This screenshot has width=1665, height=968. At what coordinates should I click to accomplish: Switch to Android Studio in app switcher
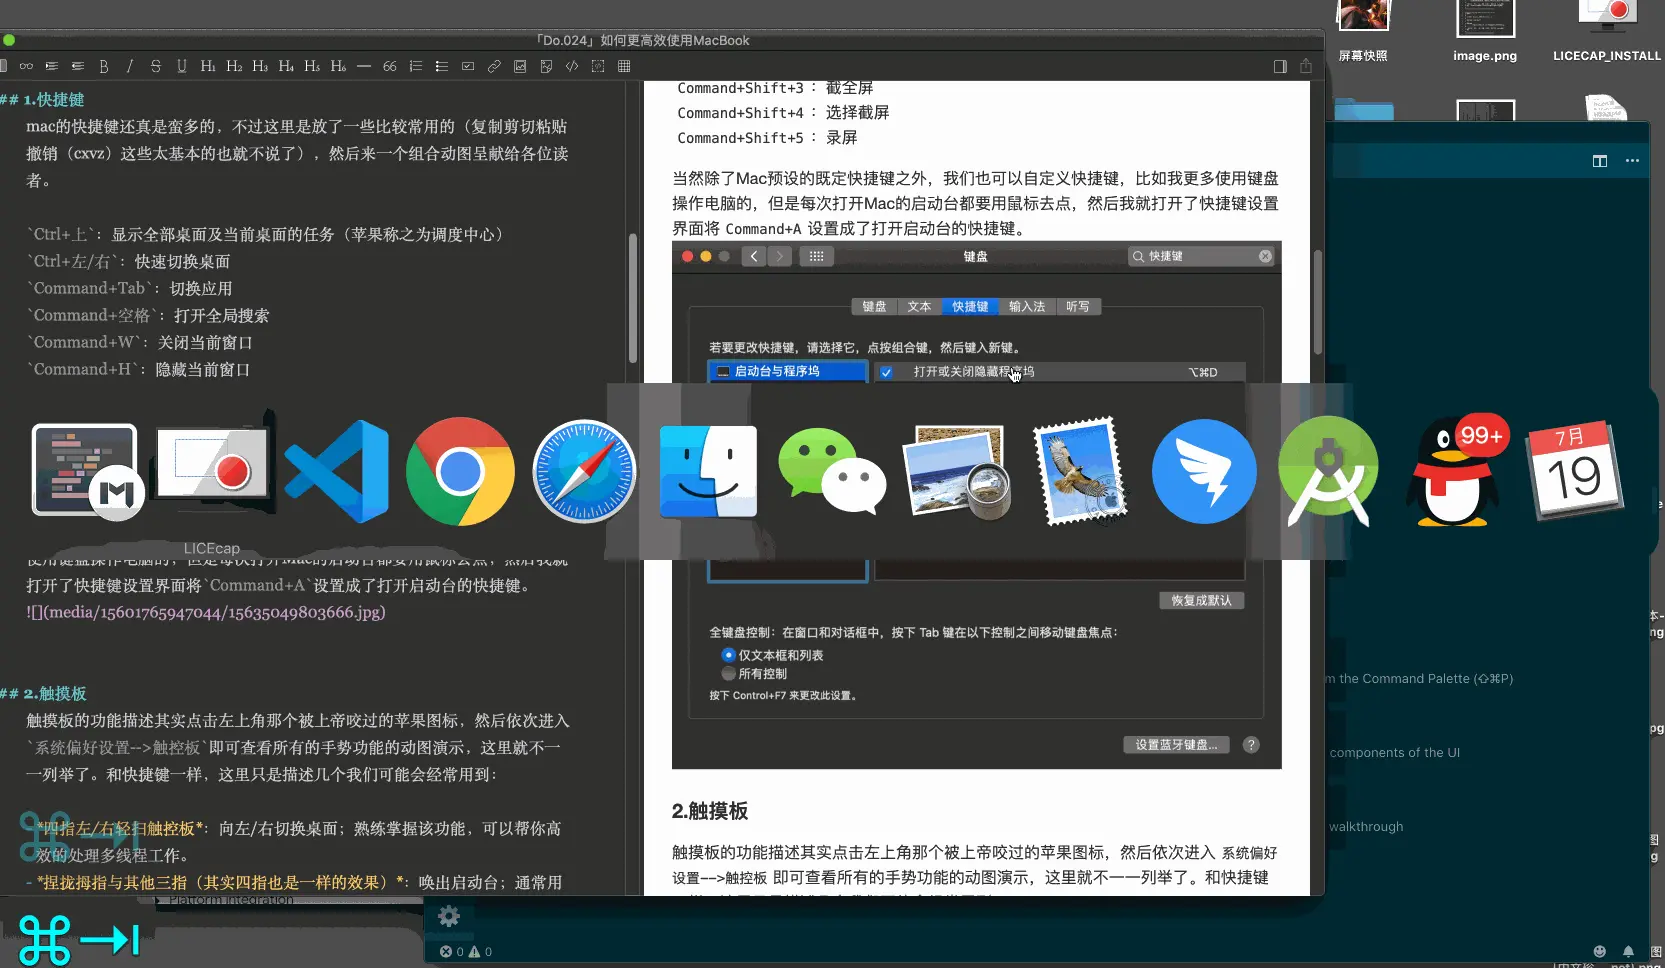[x=1328, y=471]
